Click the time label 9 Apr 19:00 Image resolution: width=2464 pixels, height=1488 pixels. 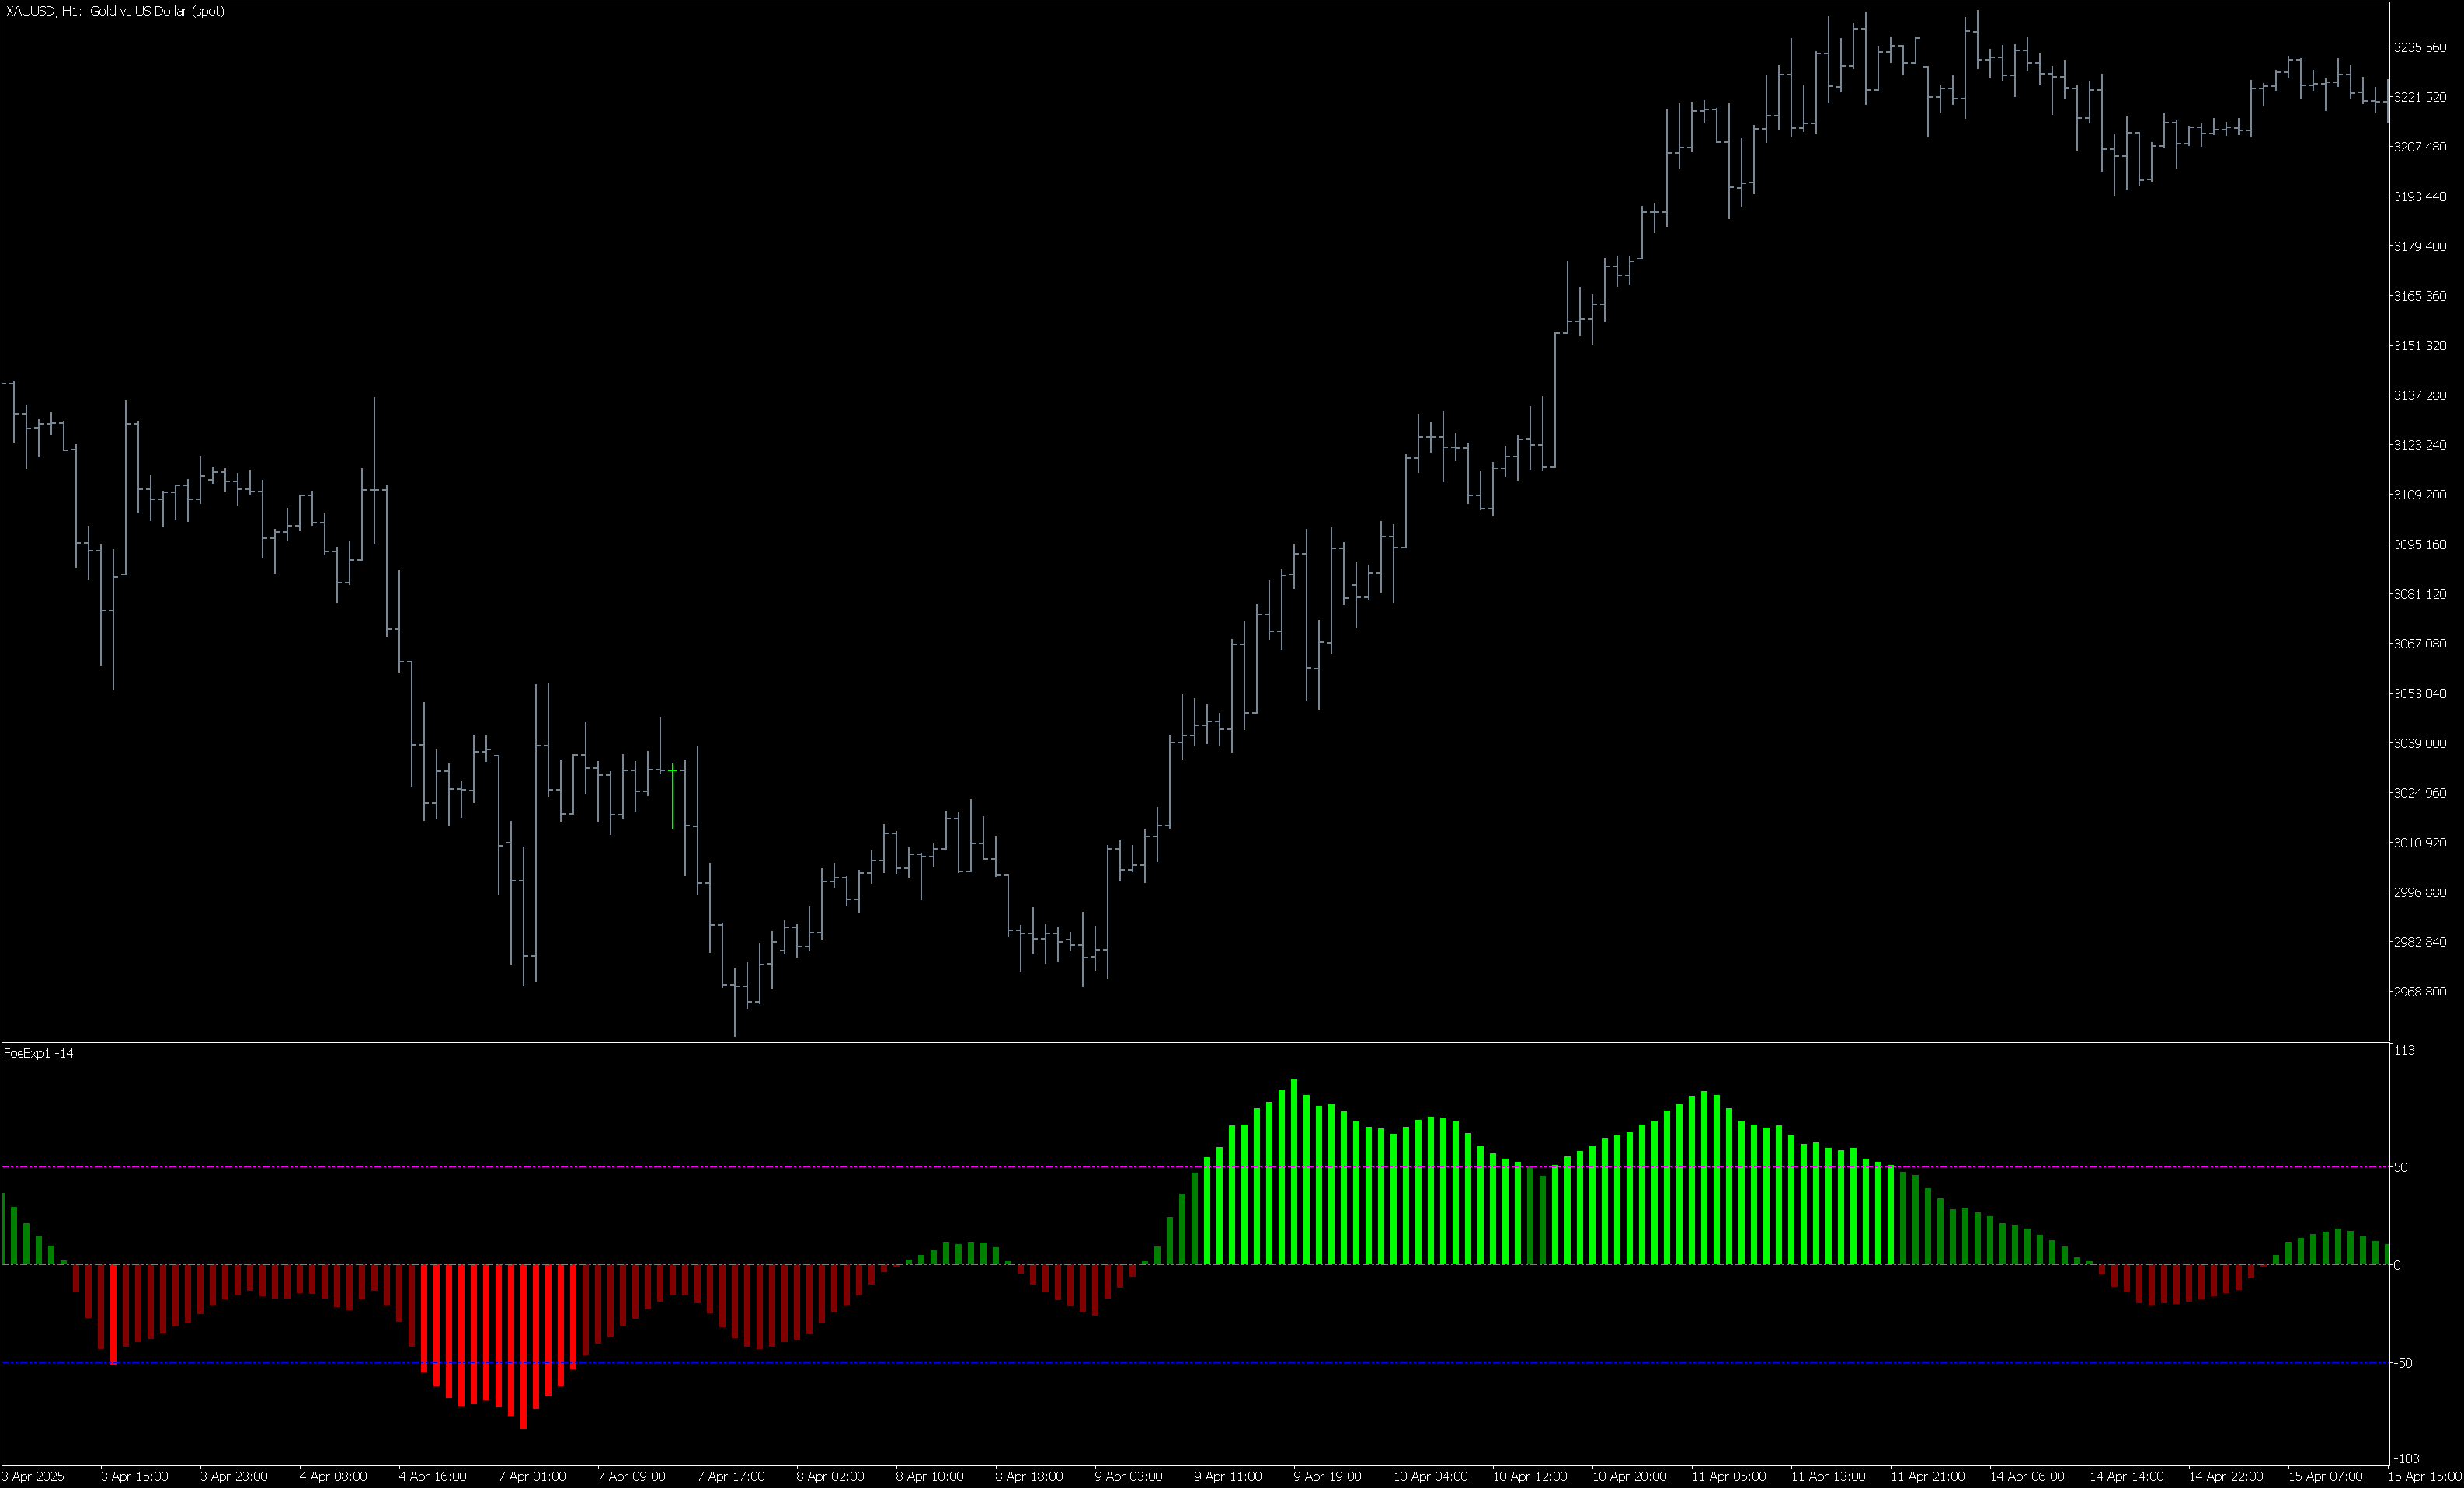point(1327,1477)
